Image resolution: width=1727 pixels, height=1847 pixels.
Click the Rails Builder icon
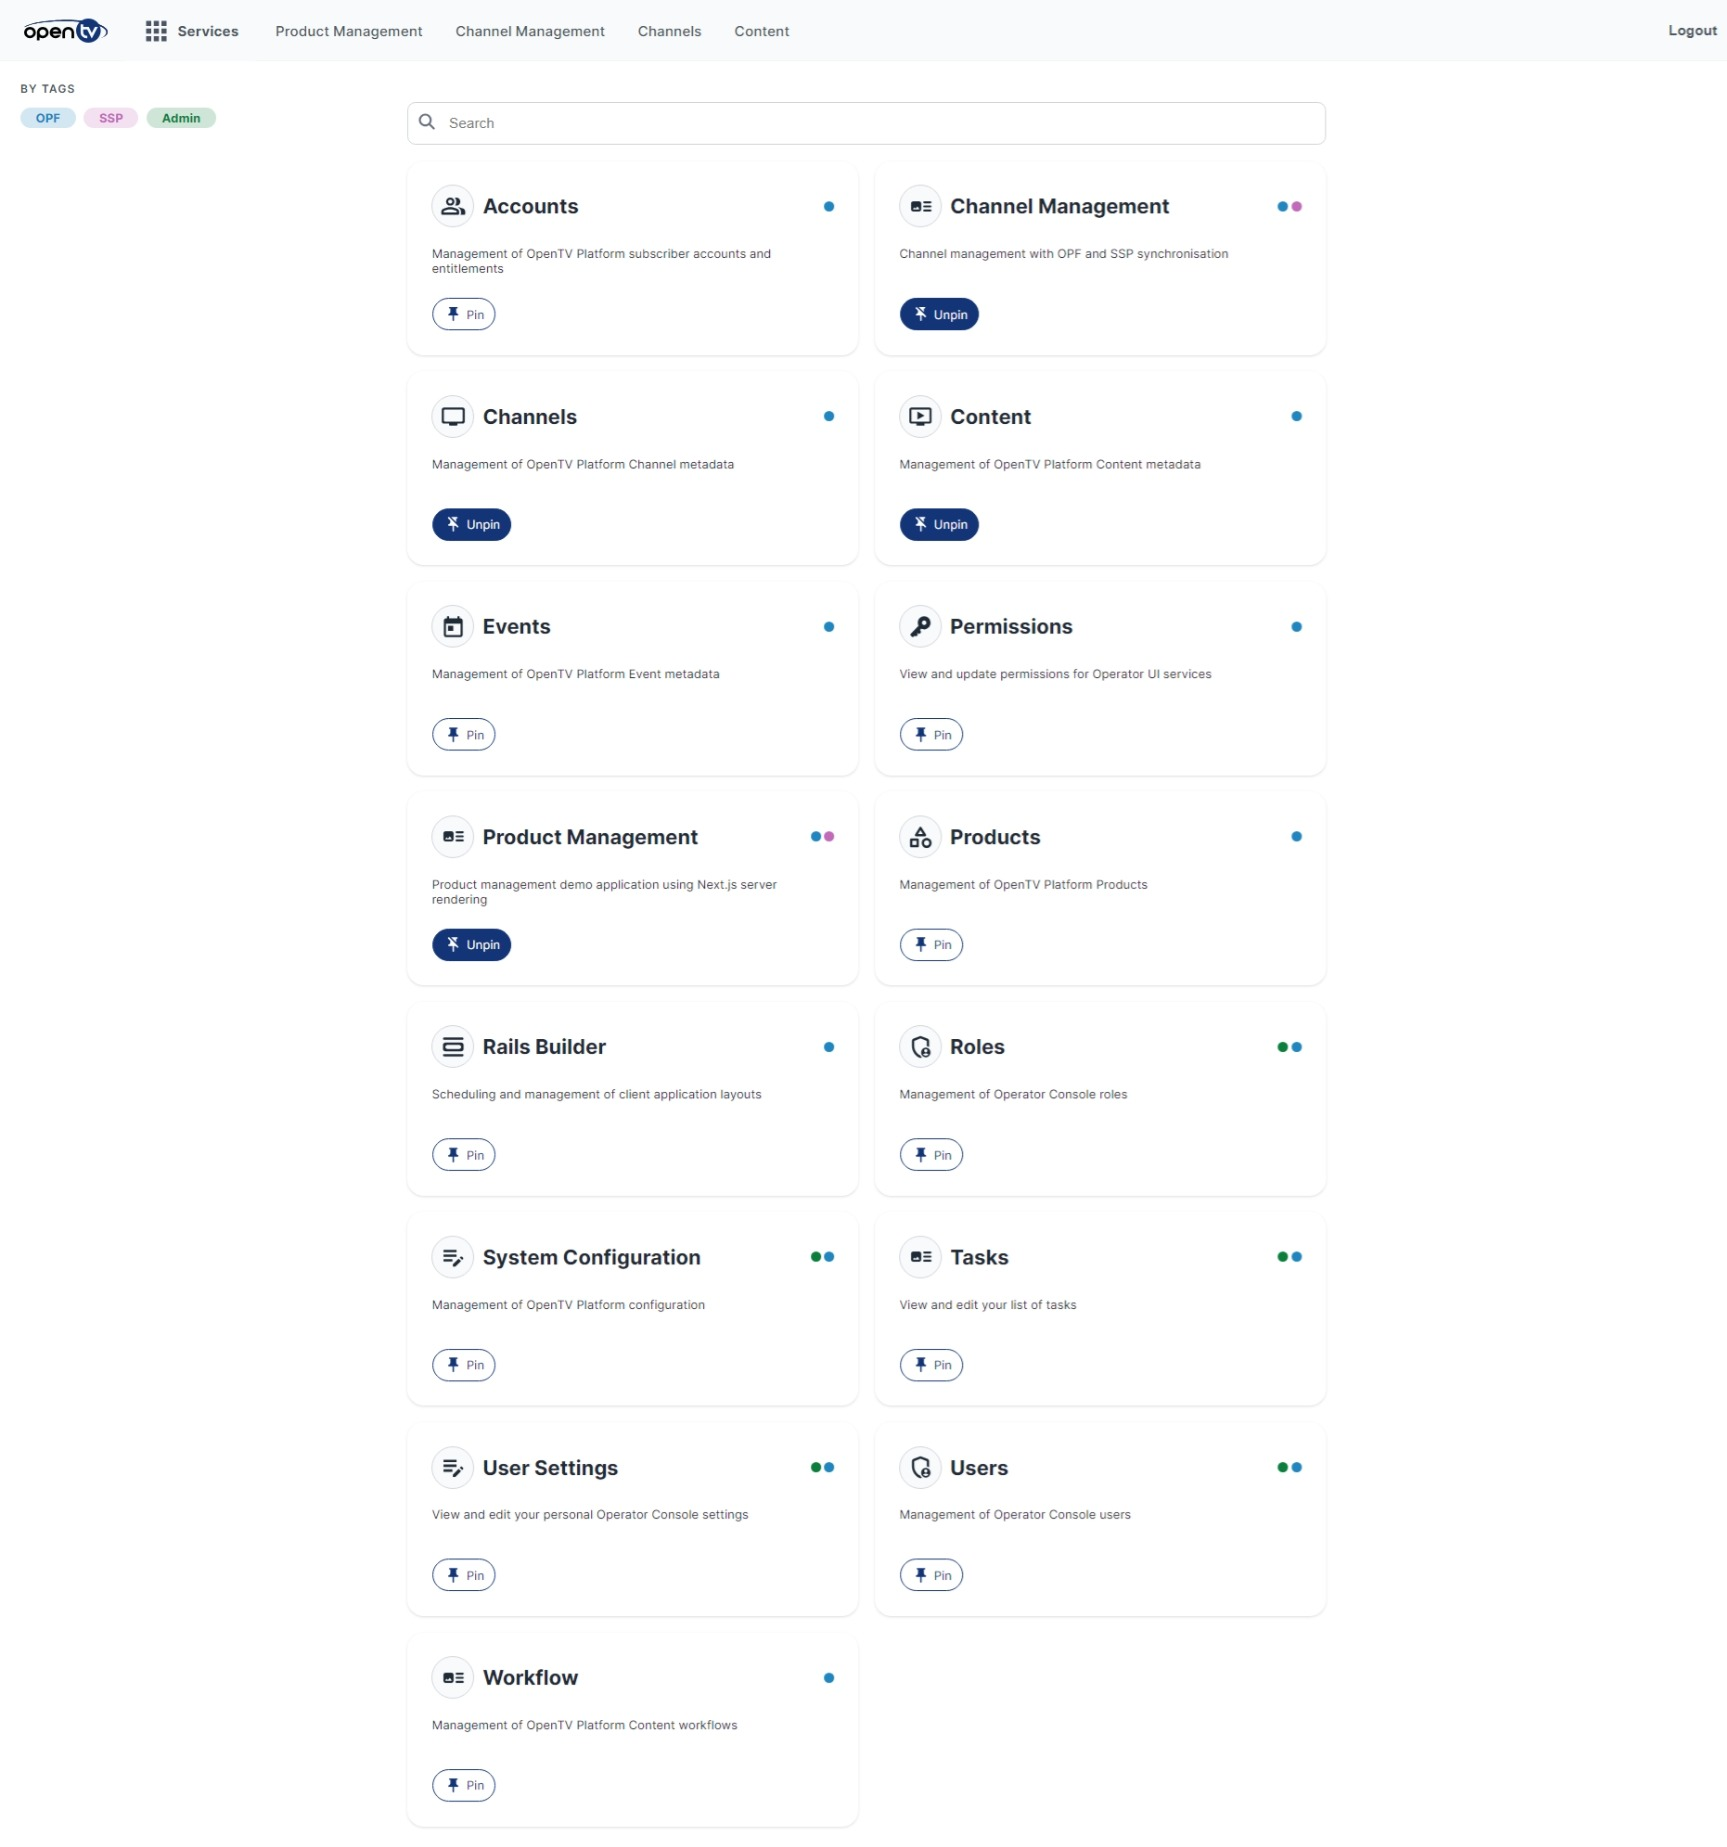click(453, 1047)
